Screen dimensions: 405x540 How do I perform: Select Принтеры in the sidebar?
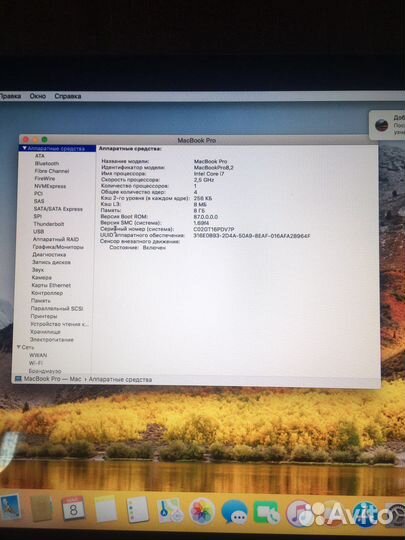tap(44, 316)
